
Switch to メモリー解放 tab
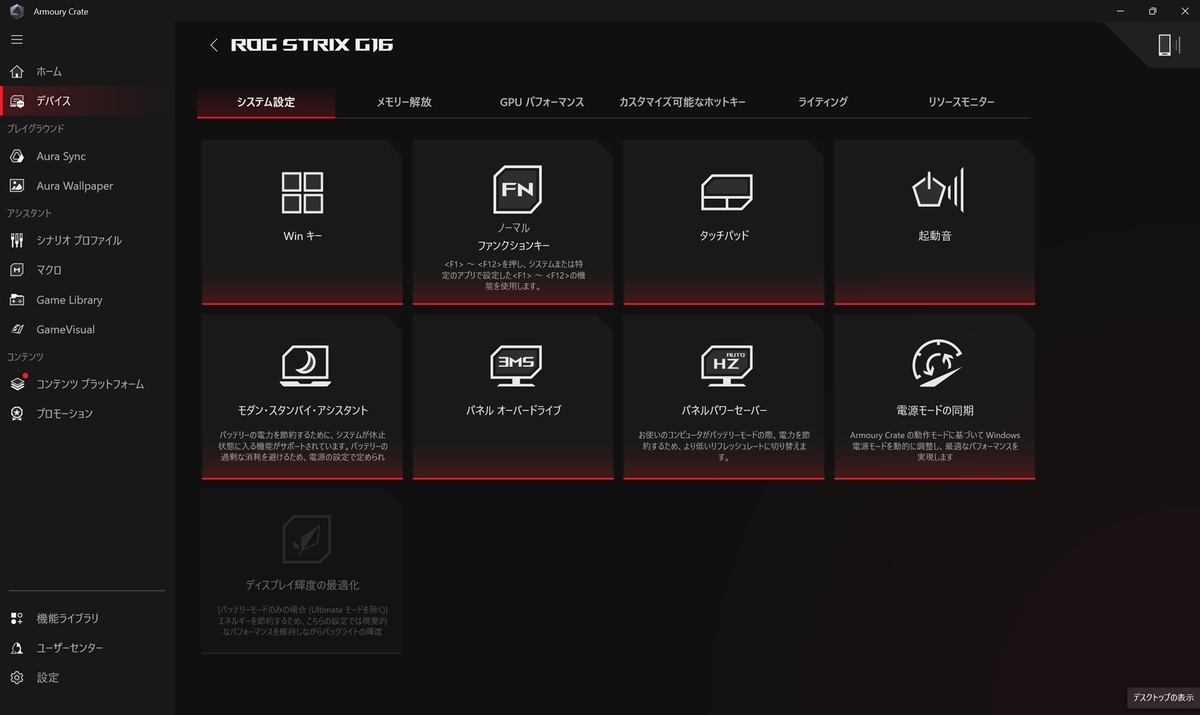point(404,102)
